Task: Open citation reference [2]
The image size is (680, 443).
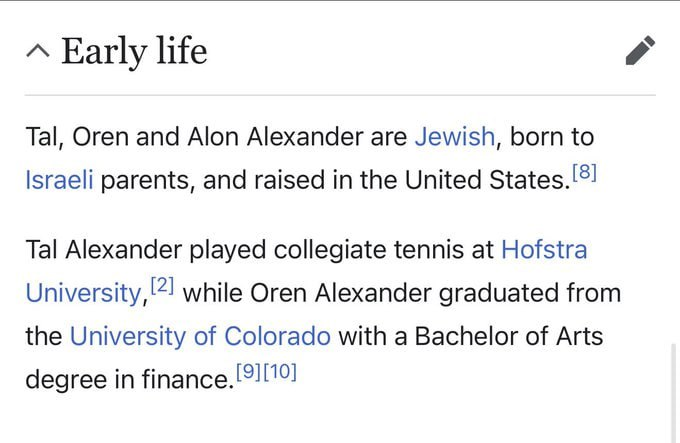Action: click(161, 286)
